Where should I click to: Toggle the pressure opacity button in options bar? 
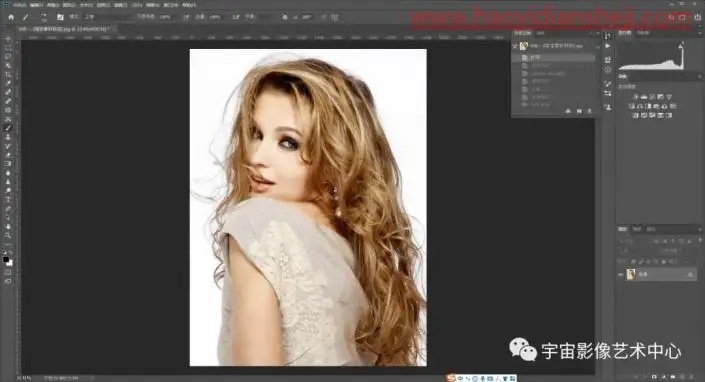click(x=187, y=17)
